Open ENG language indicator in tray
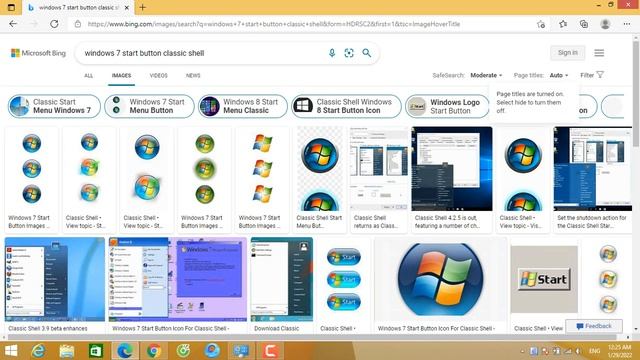 click(595, 351)
